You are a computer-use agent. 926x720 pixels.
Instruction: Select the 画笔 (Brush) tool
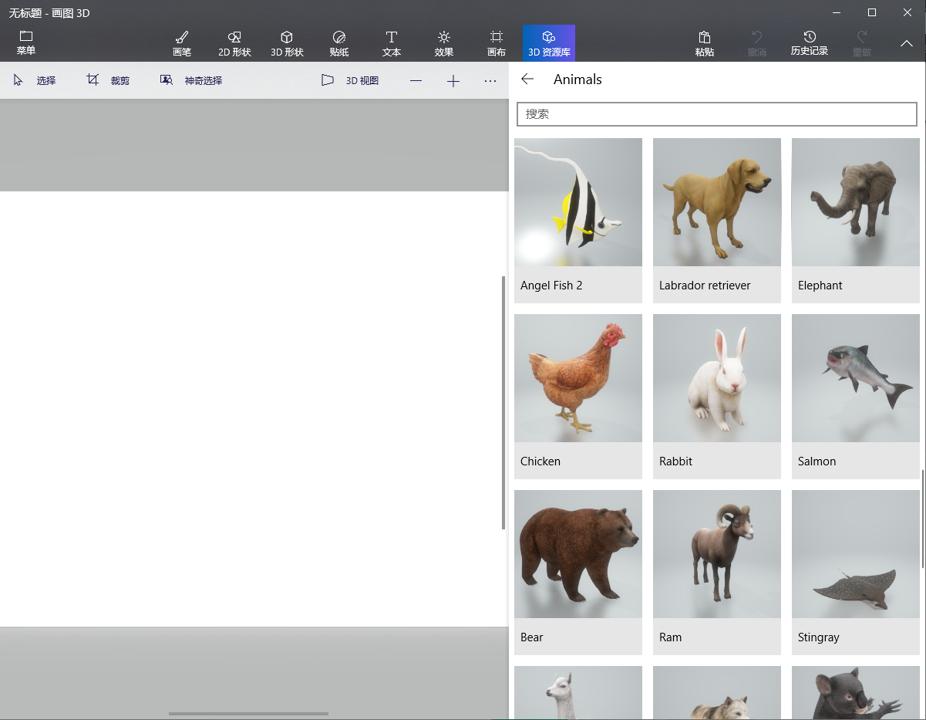pyautogui.click(x=182, y=42)
